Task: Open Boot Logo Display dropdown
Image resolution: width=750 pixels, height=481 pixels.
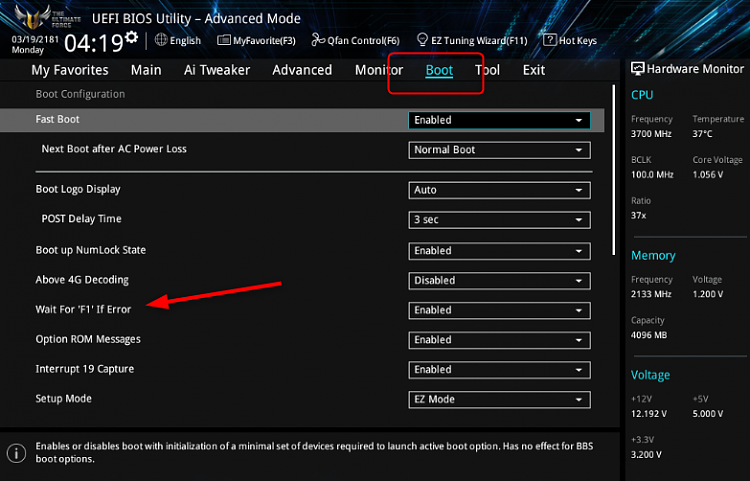Action: pyautogui.click(x=499, y=190)
